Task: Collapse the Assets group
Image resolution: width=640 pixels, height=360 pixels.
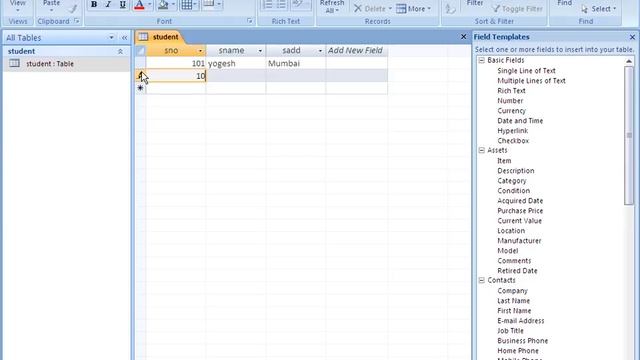Action: 482,151
